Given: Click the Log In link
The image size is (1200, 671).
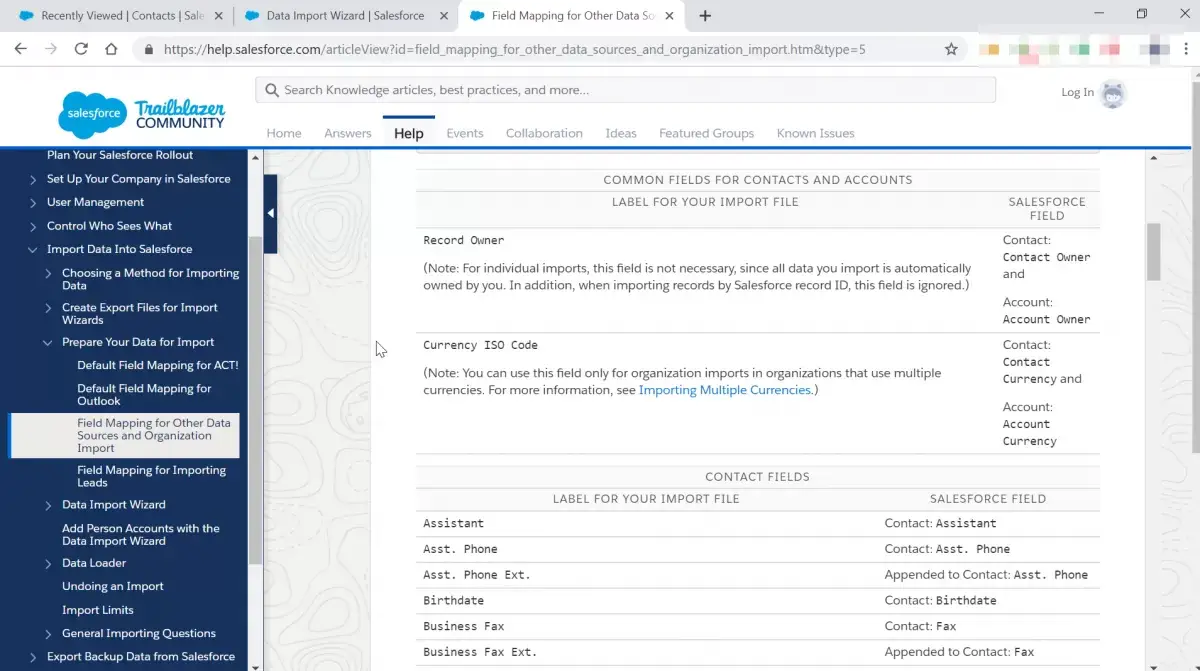Looking at the screenshot, I should tap(1078, 92).
